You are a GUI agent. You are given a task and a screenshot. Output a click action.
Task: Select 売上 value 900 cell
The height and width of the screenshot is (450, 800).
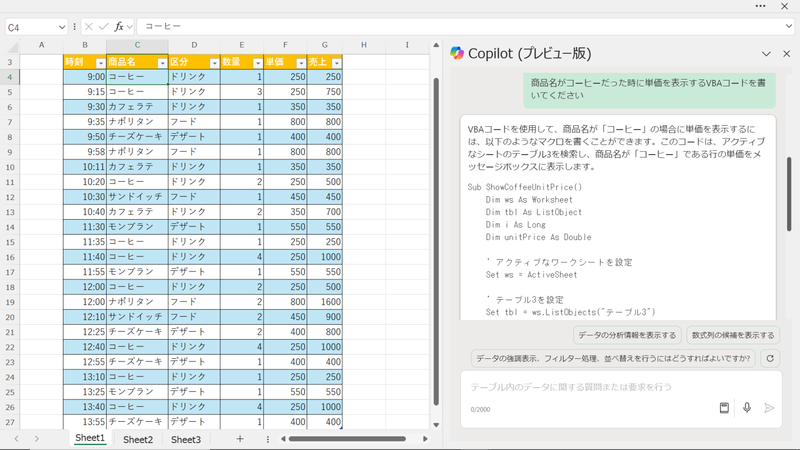tap(324, 317)
